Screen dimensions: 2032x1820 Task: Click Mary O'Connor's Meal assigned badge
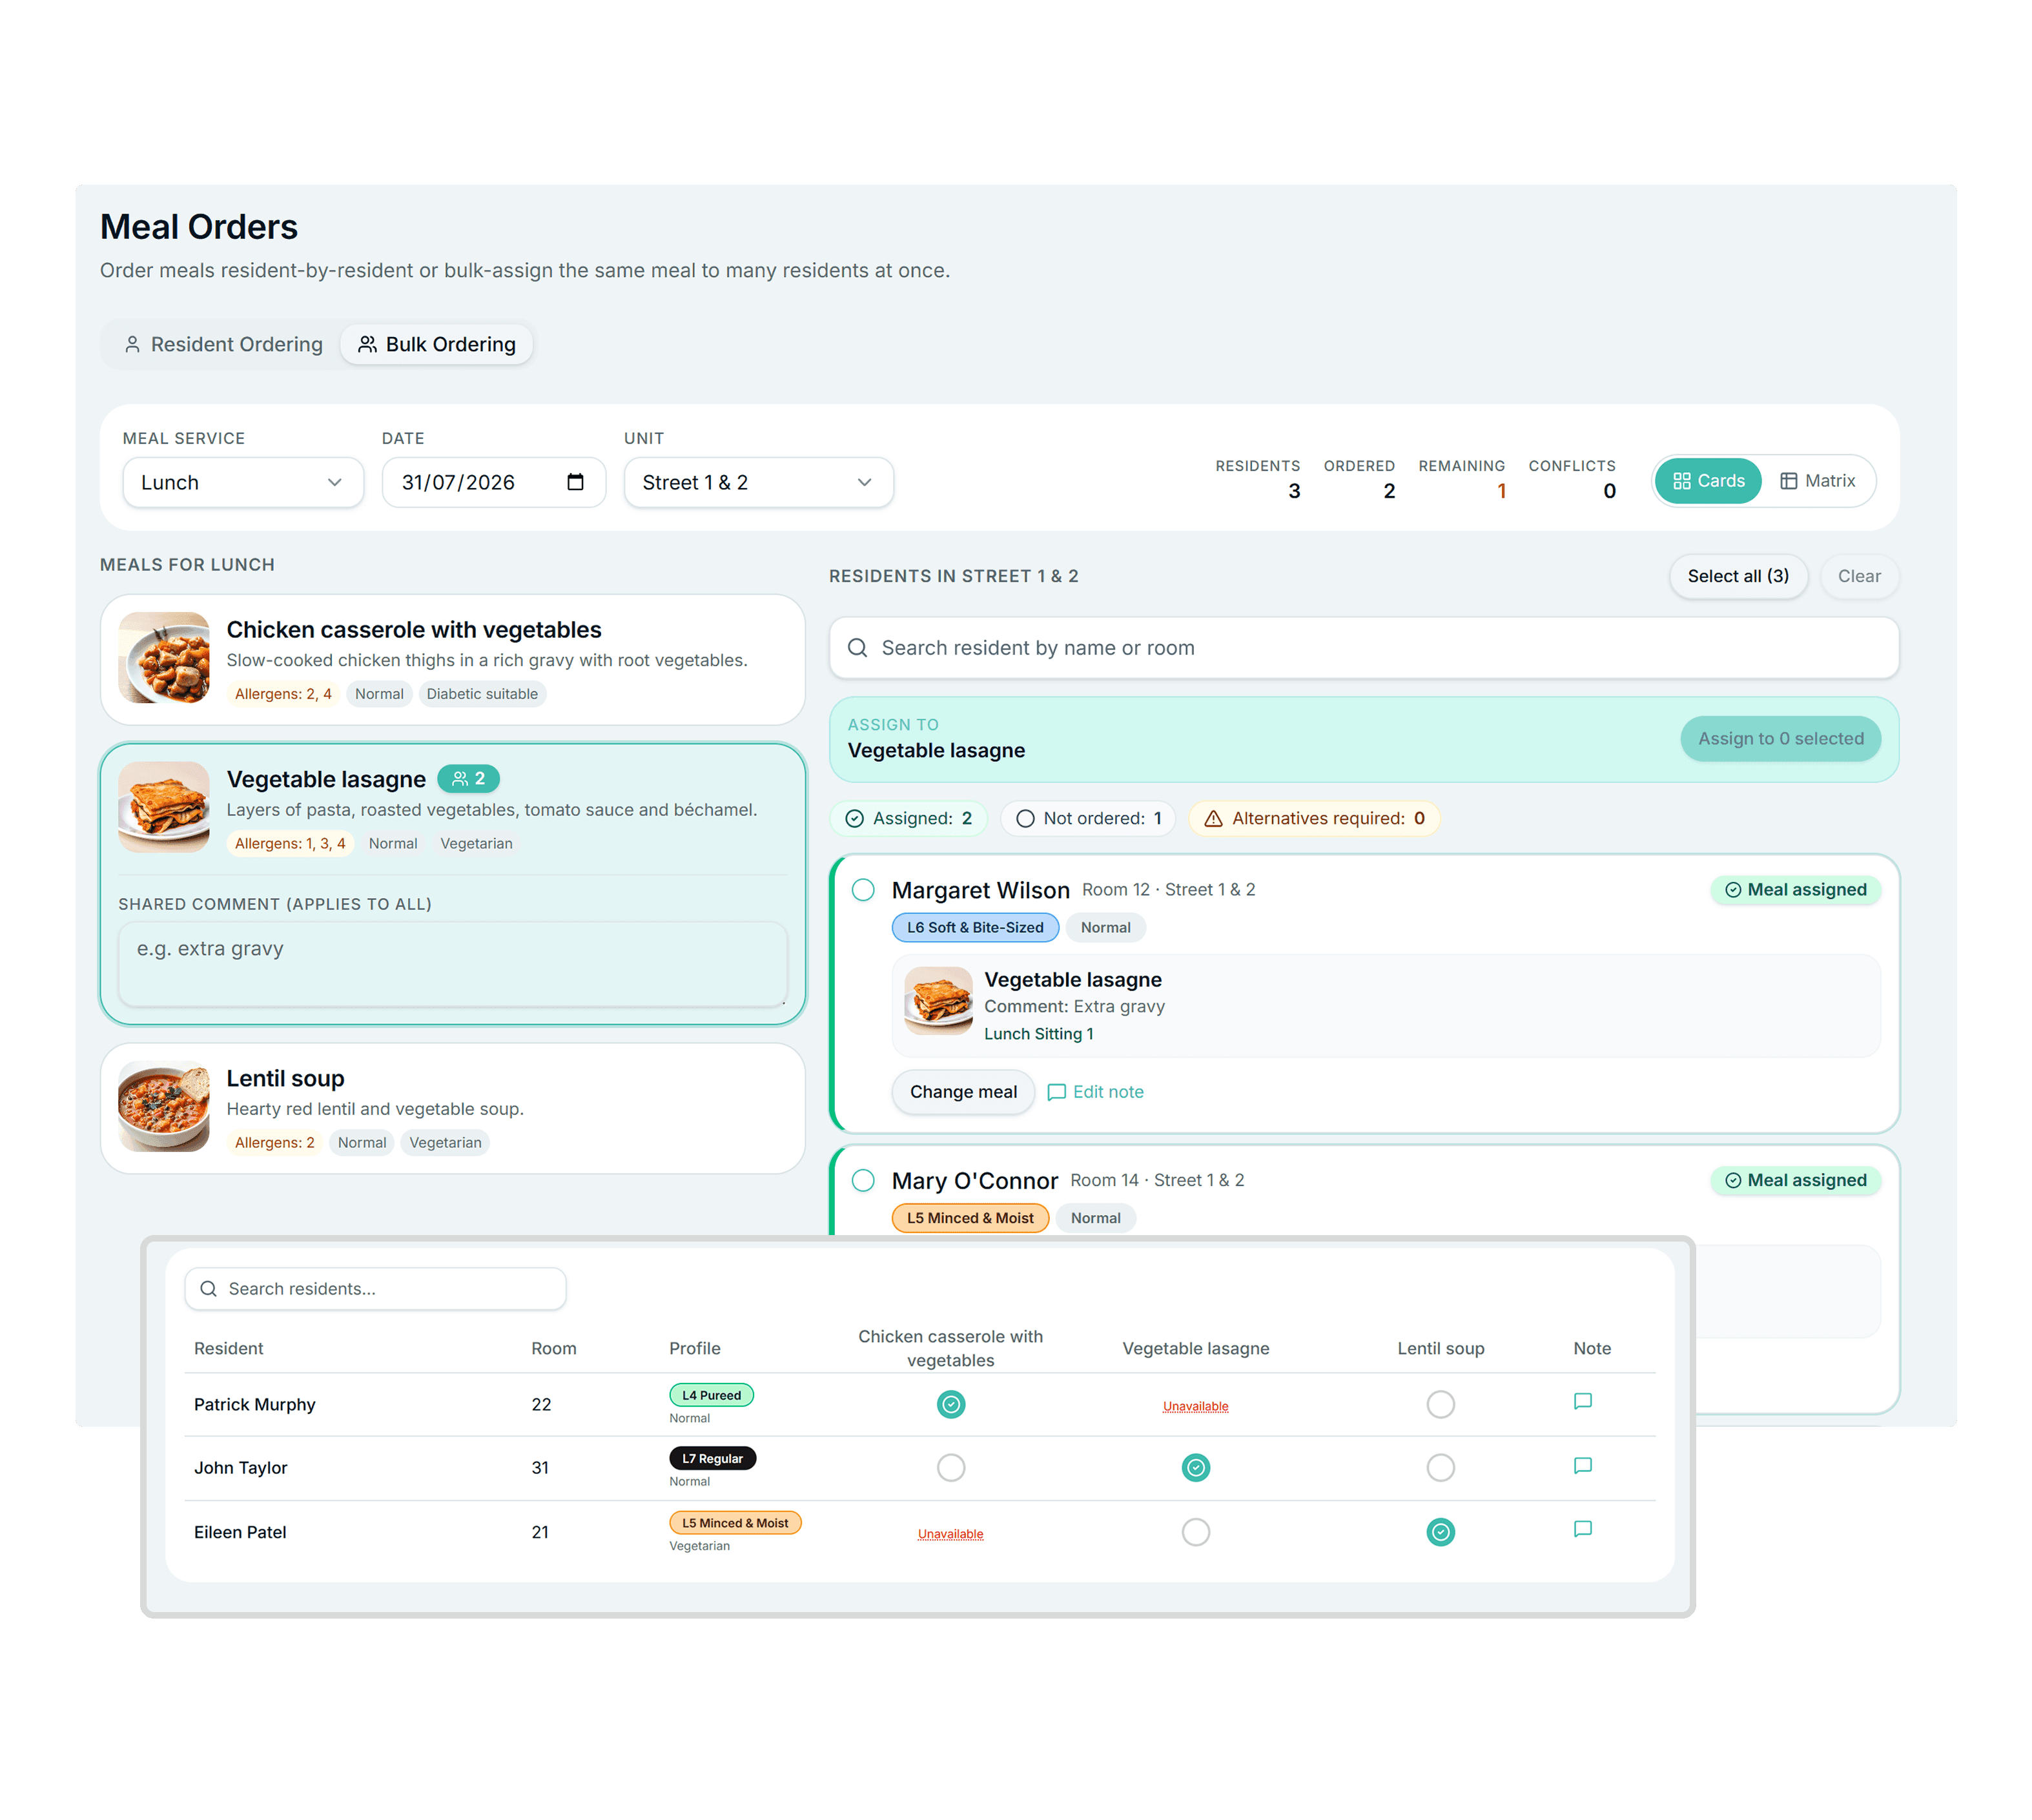point(1796,1181)
